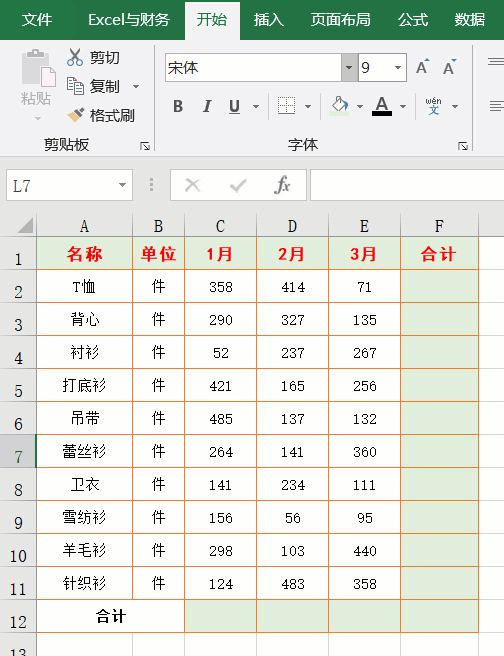Open underline style dropdown arrow
The height and width of the screenshot is (656, 504).
256,107
